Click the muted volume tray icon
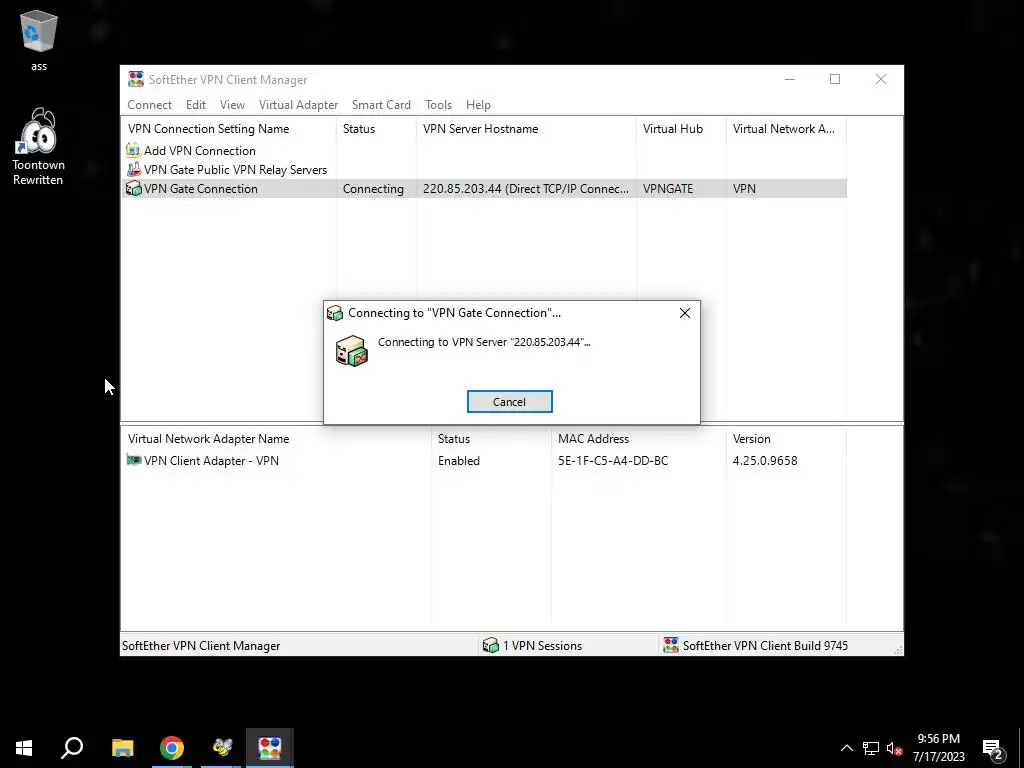The width and height of the screenshot is (1024, 768). pos(894,748)
